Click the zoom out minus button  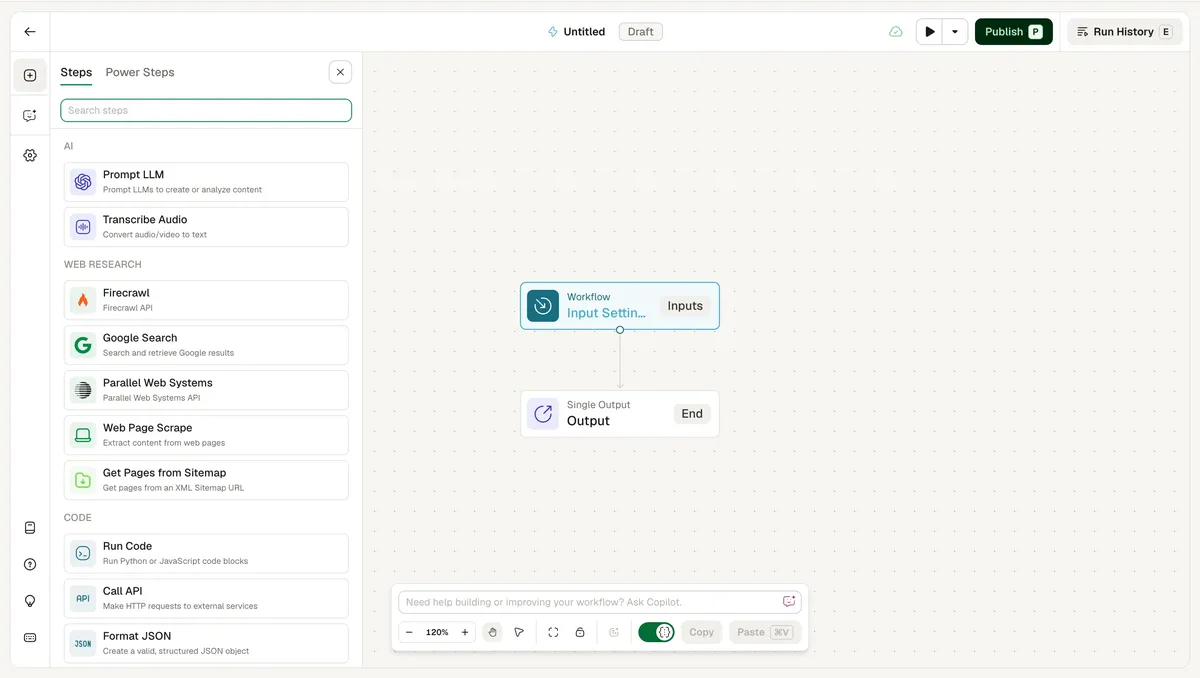click(x=409, y=632)
